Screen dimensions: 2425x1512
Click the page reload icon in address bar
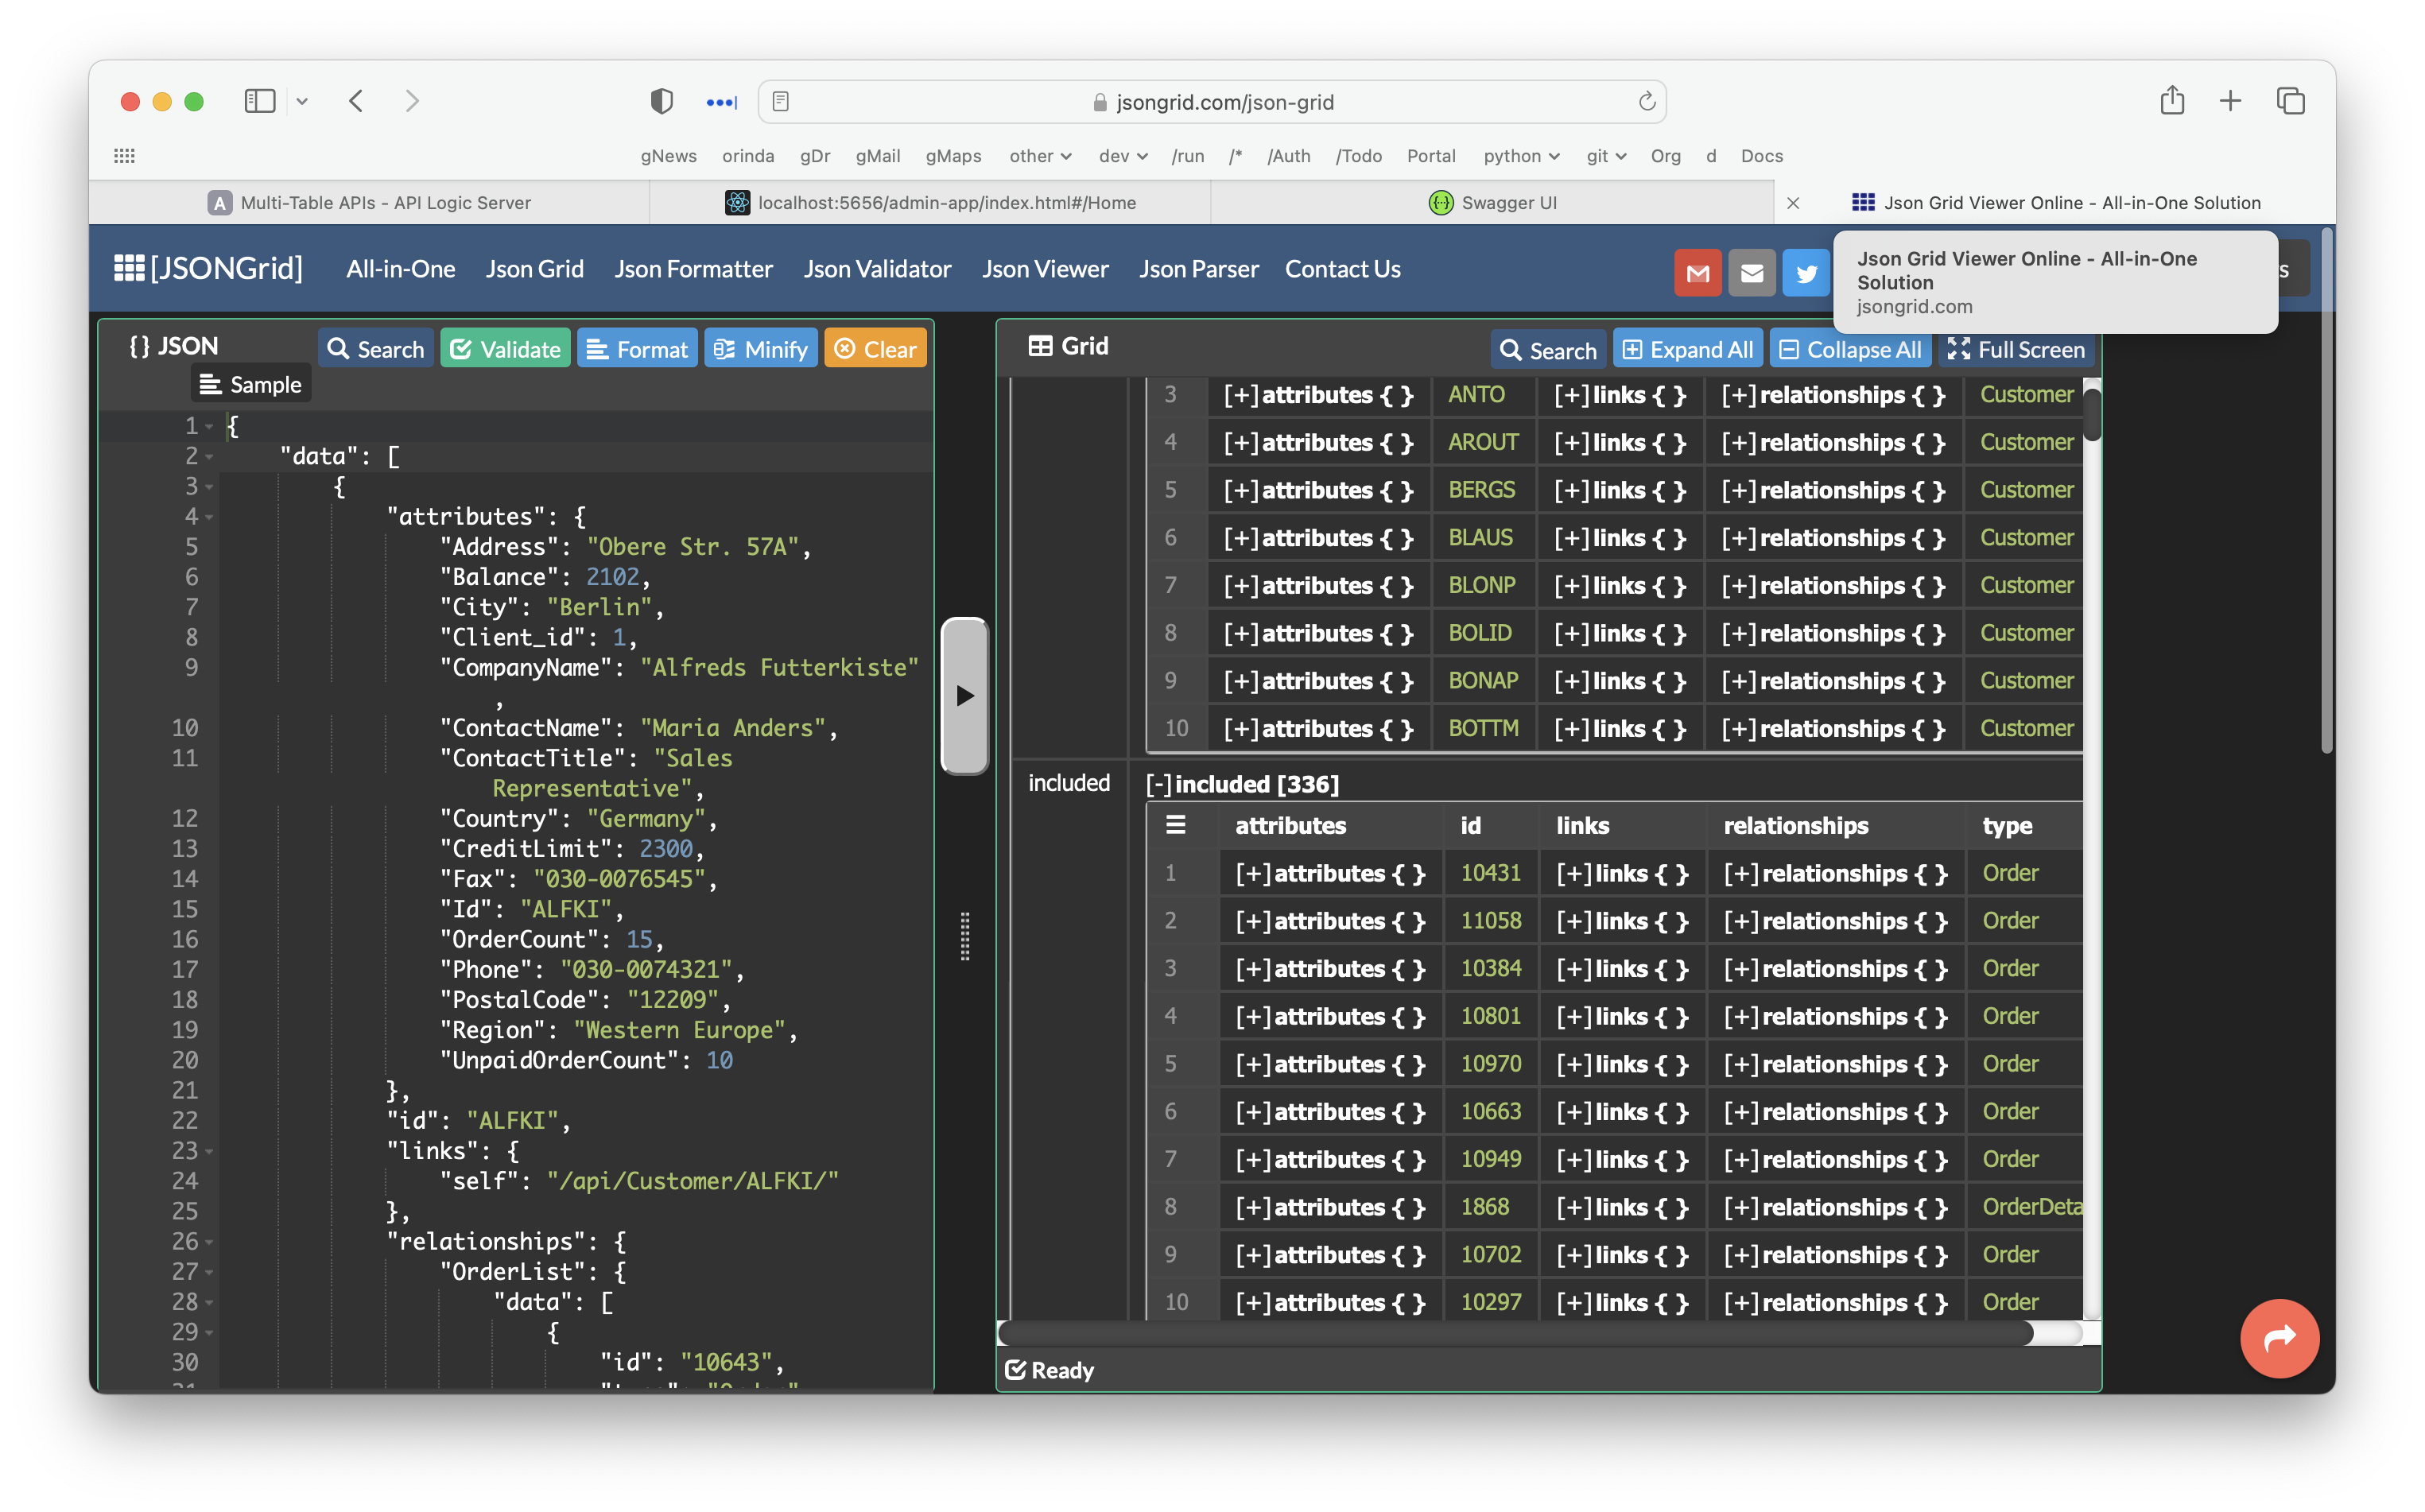click(1646, 102)
